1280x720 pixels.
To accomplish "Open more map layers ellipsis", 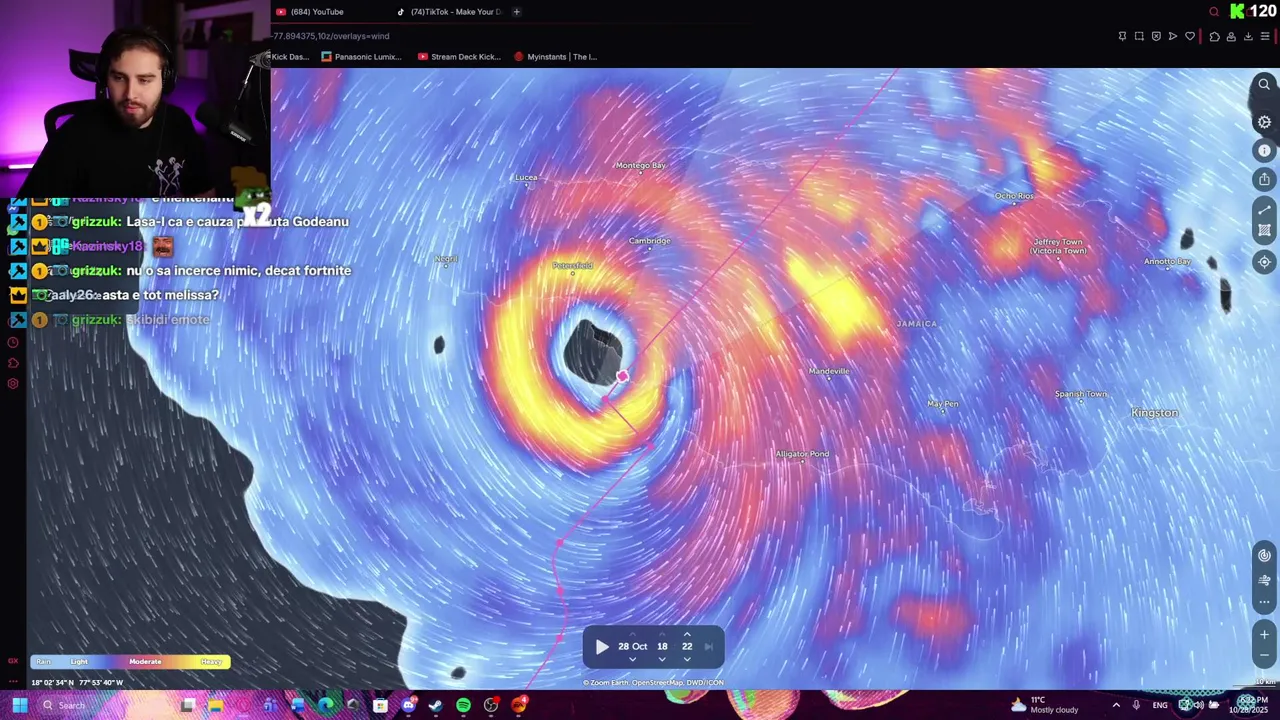I will [1264, 602].
